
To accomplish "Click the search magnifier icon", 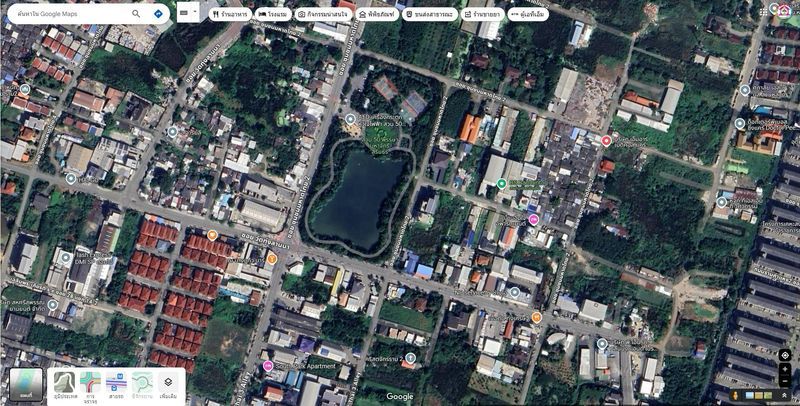I will pos(136,14).
